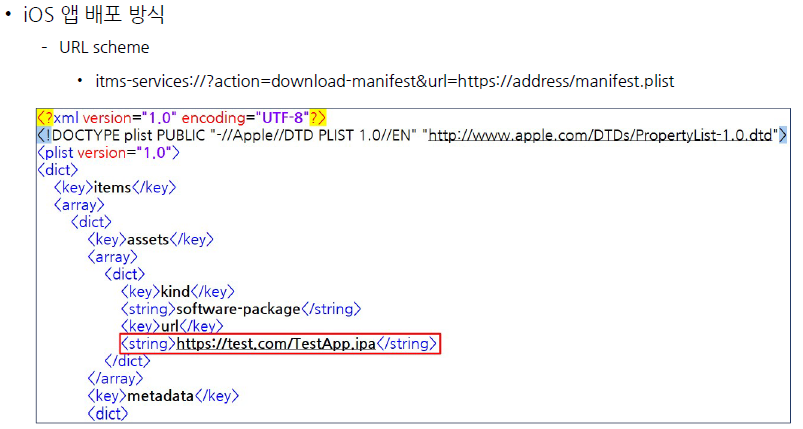Click the 'iOS 앱 배포 방식' heading
This screenshot has width=803, height=429.
(94, 14)
